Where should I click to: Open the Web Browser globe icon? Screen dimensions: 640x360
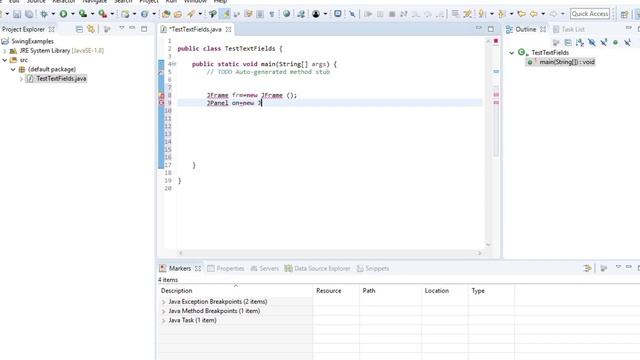click(x=287, y=14)
